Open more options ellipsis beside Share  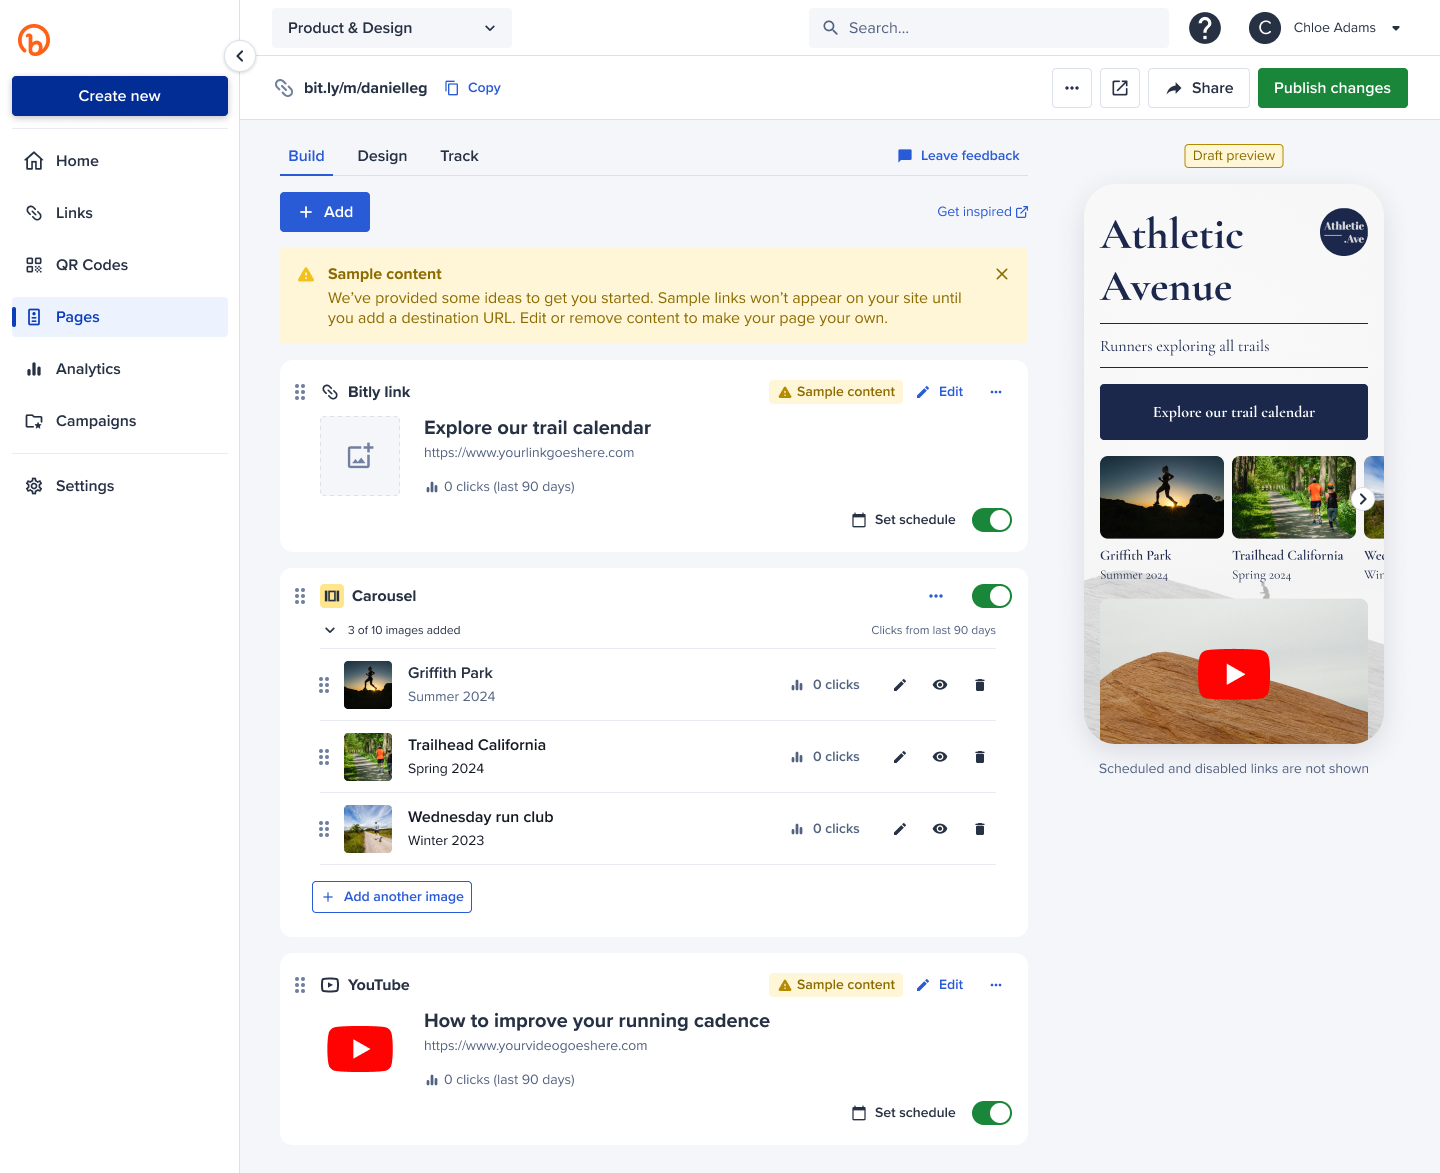[1072, 88]
